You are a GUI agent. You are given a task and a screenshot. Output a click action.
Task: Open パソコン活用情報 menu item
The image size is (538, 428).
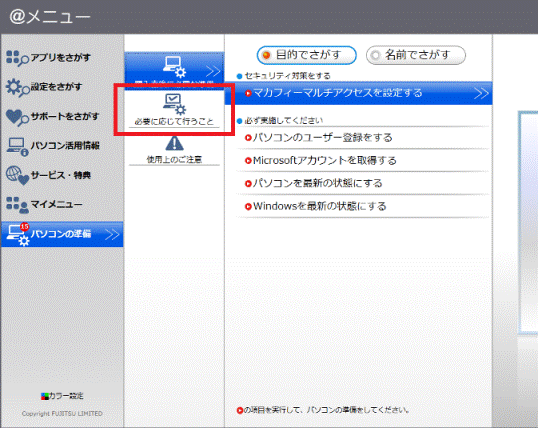coord(62,146)
